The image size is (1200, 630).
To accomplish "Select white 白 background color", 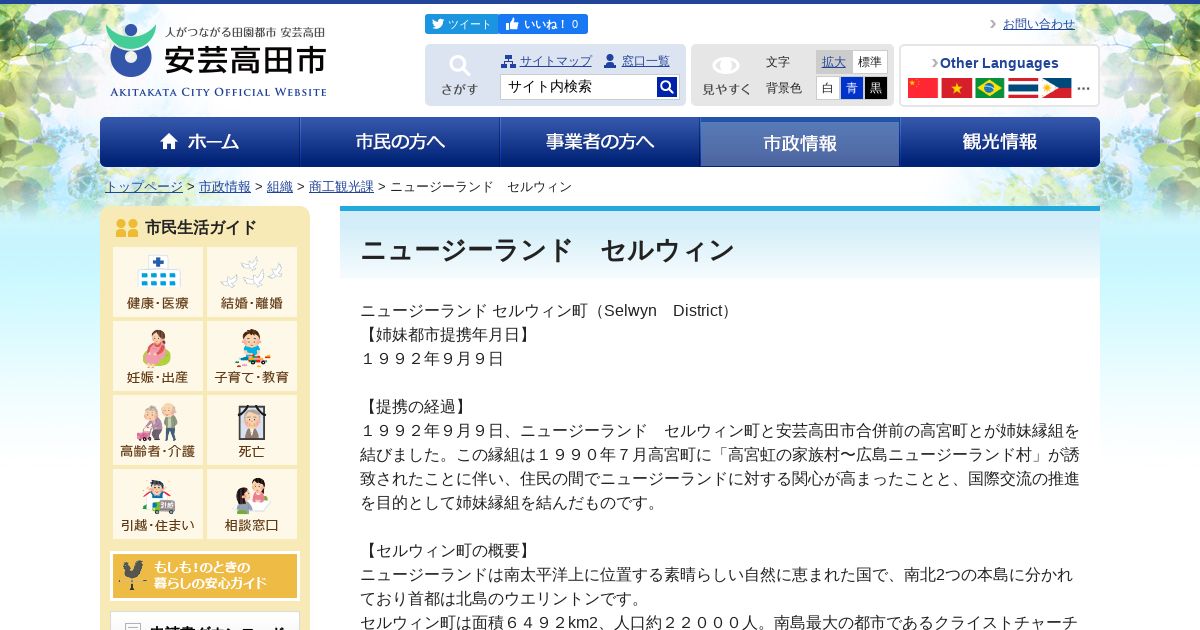I will coord(827,88).
